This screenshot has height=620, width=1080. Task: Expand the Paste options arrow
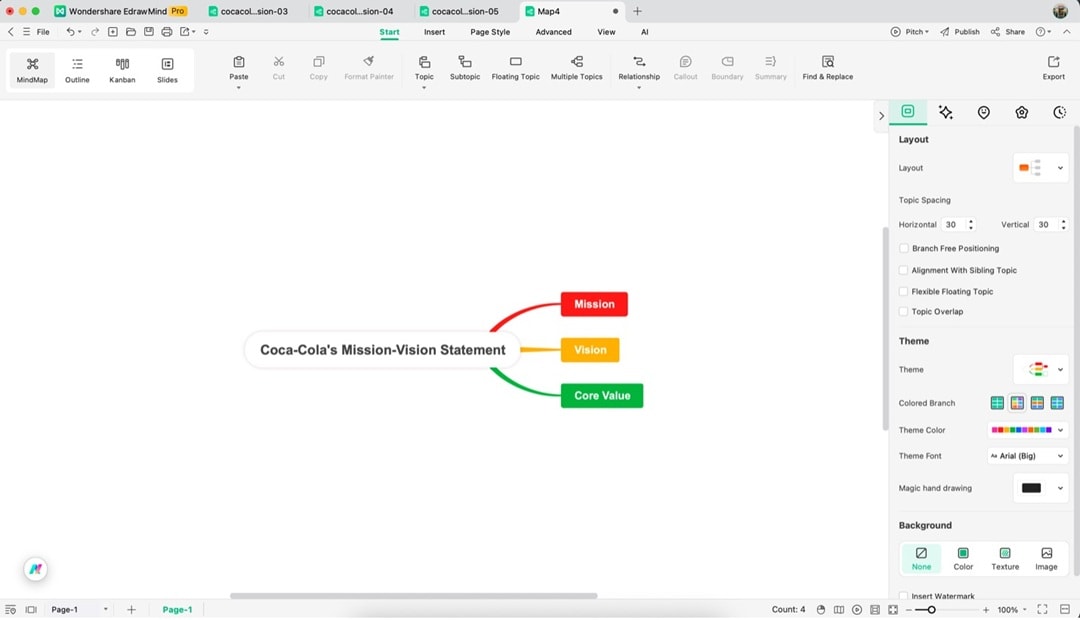point(239,88)
